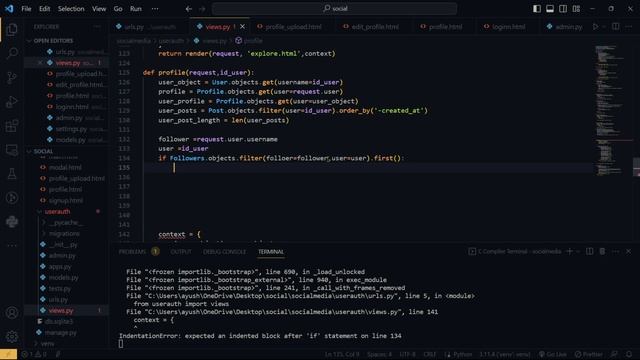Open the Source Control view
The image size is (640, 360).
[x=12, y=78]
